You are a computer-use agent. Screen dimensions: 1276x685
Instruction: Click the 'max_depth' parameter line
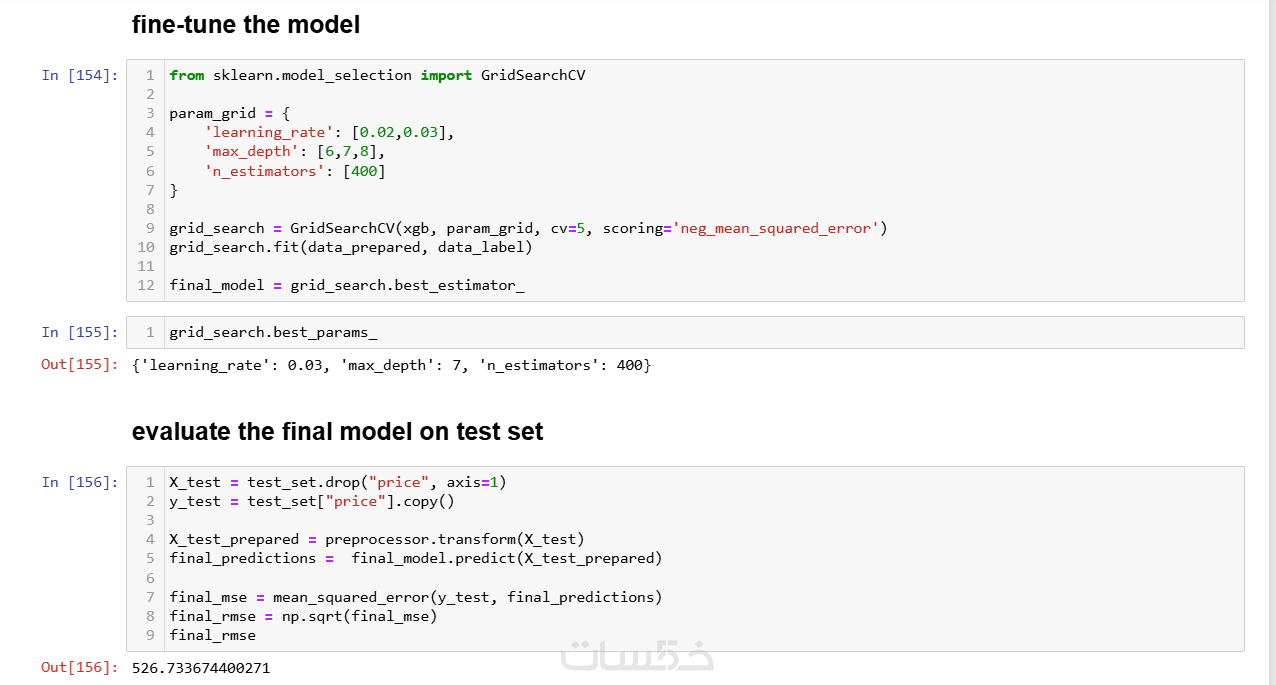pyautogui.click(x=294, y=151)
